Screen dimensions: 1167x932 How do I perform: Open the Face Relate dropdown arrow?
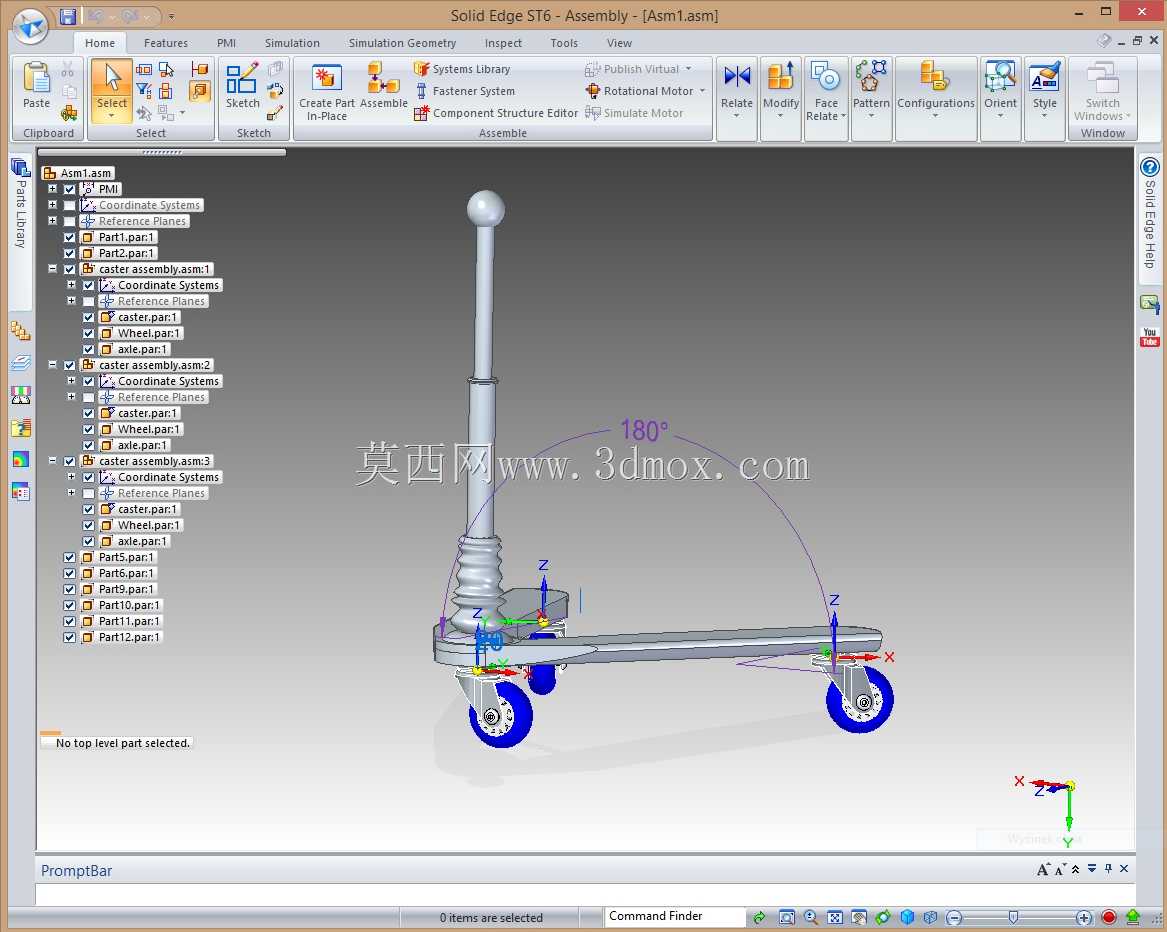(843, 116)
